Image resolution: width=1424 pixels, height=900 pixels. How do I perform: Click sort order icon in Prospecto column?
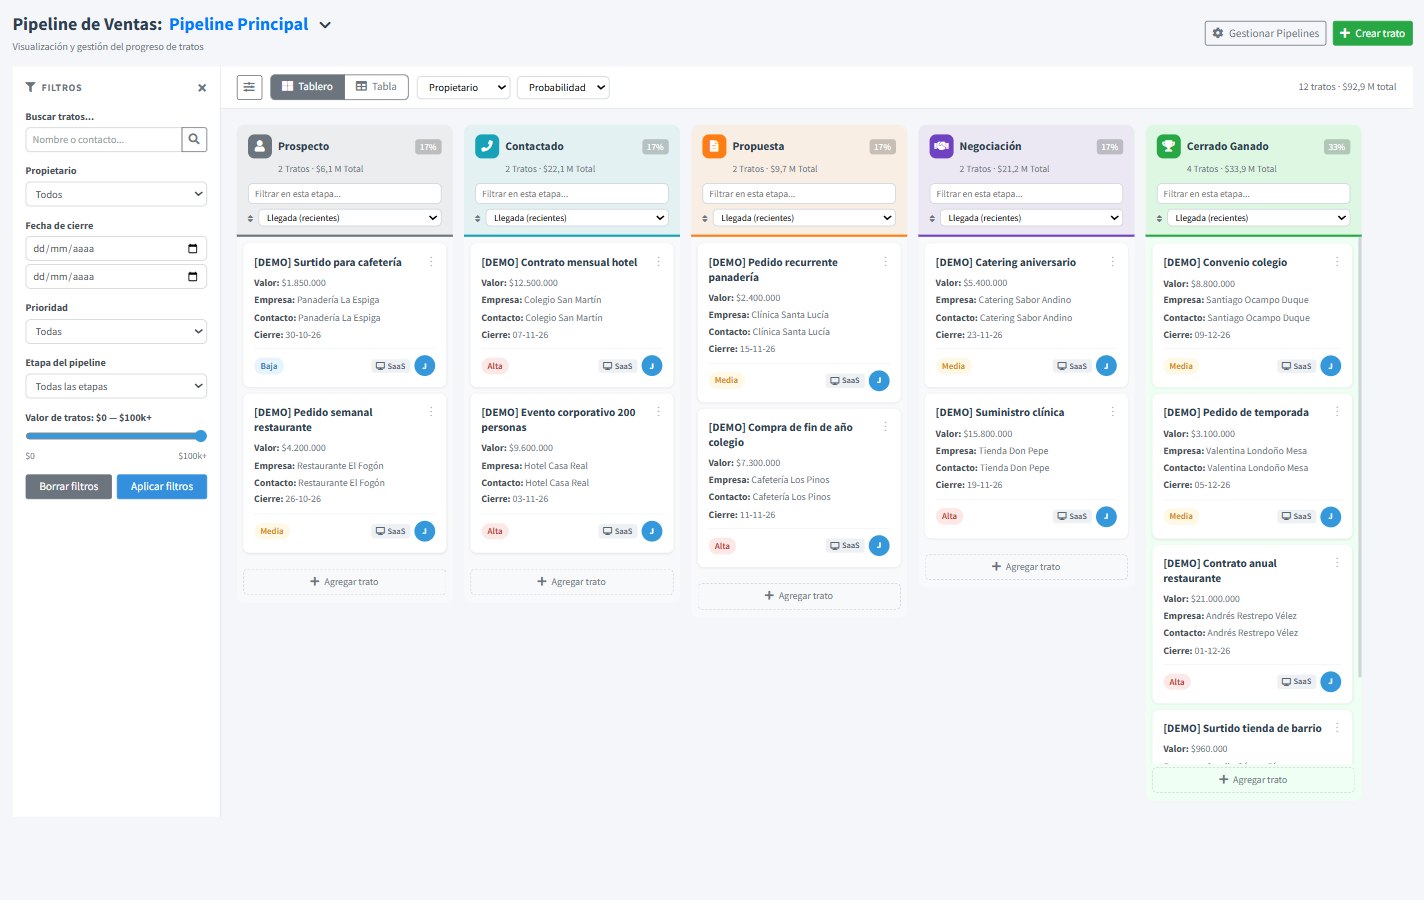[x=250, y=218]
